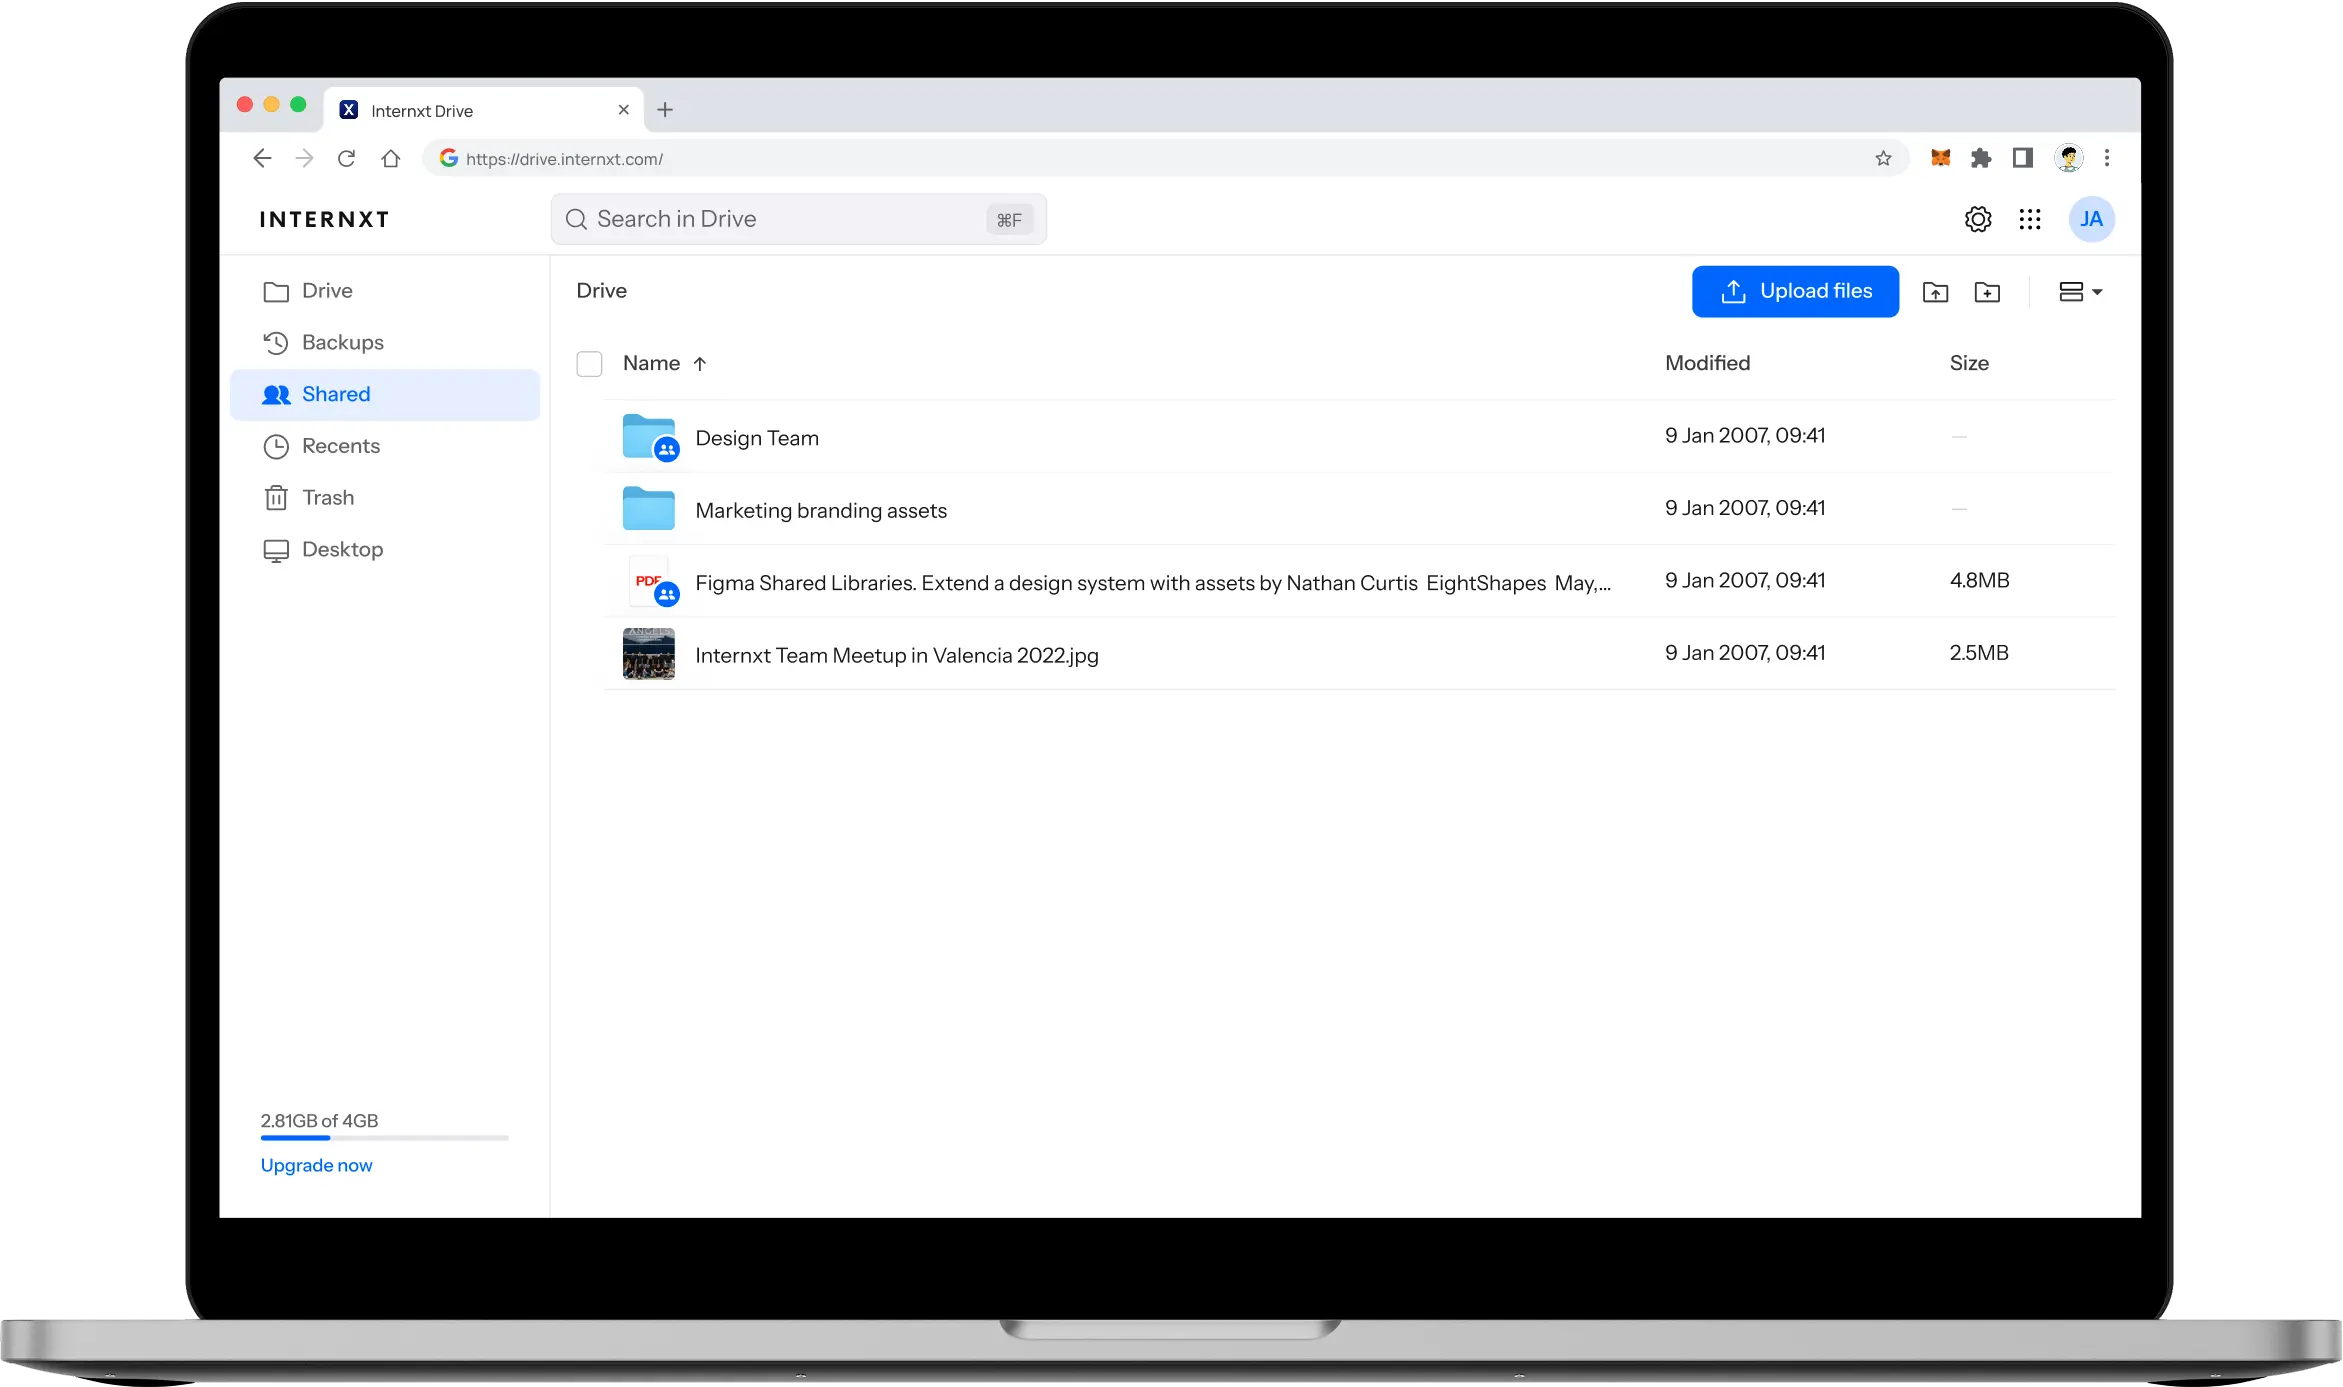Click the browser home icon
This screenshot has width=2343, height=1387.
(x=390, y=158)
